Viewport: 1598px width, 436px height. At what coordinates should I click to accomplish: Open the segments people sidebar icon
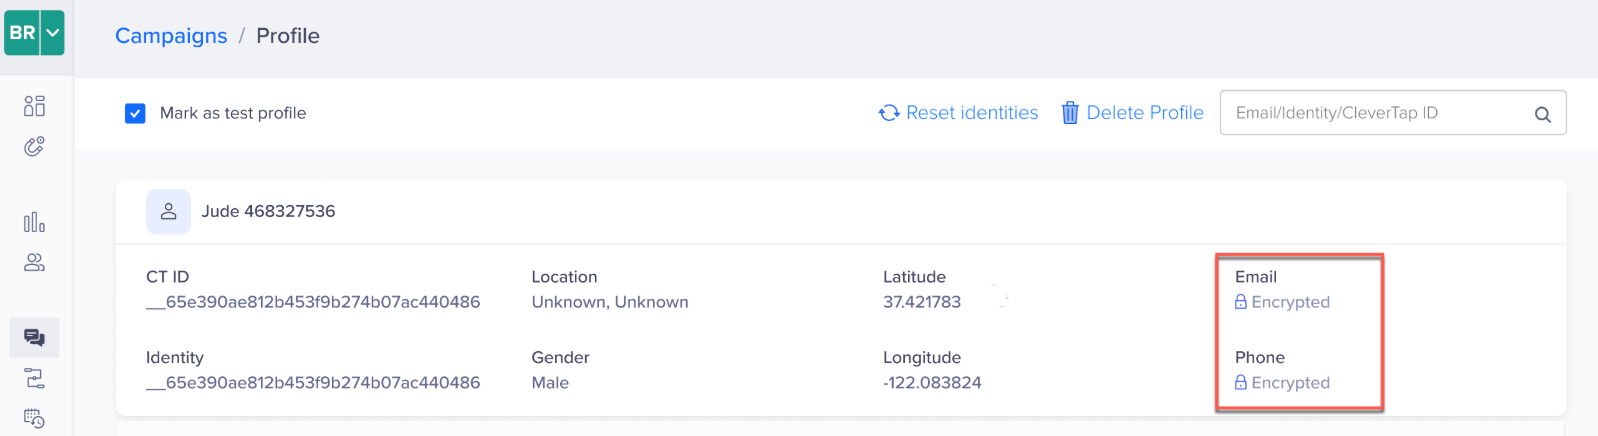34,263
